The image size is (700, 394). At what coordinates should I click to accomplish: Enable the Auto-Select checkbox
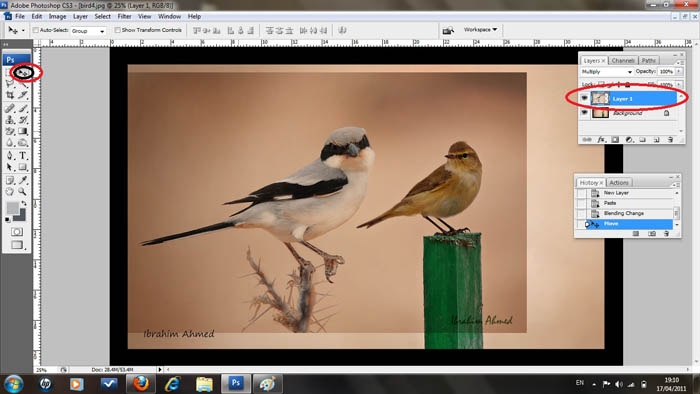pos(36,30)
